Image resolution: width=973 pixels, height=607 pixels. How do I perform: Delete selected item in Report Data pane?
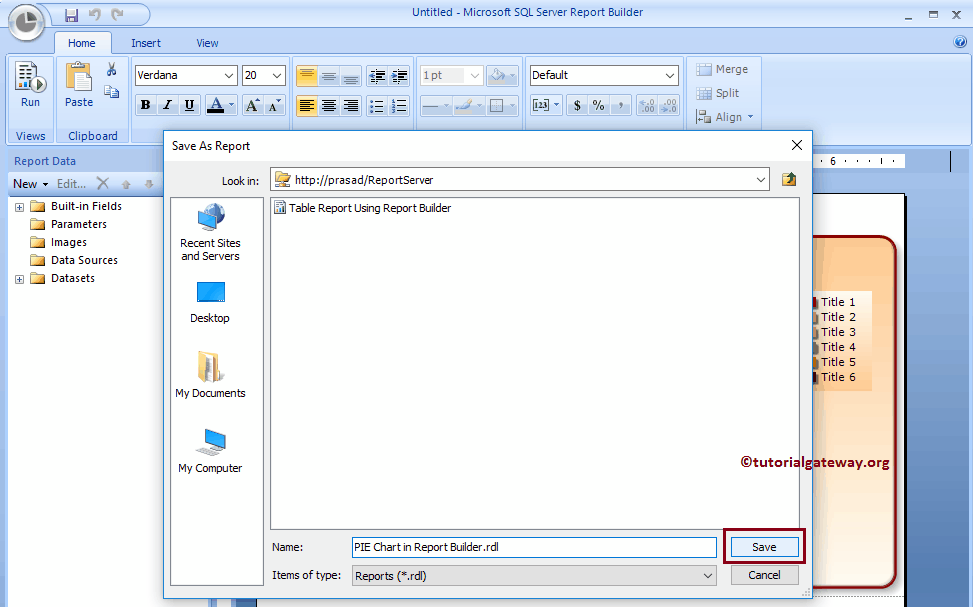pyautogui.click(x=103, y=183)
